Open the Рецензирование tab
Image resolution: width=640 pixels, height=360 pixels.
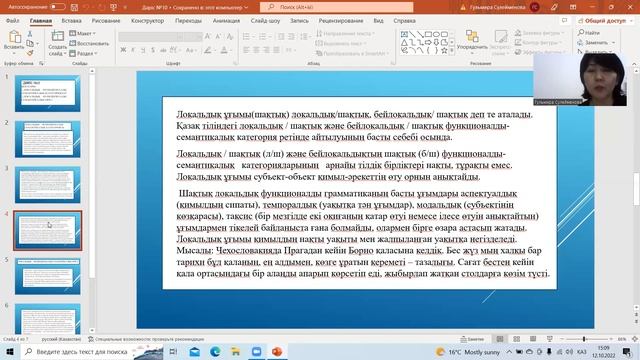tap(341, 20)
